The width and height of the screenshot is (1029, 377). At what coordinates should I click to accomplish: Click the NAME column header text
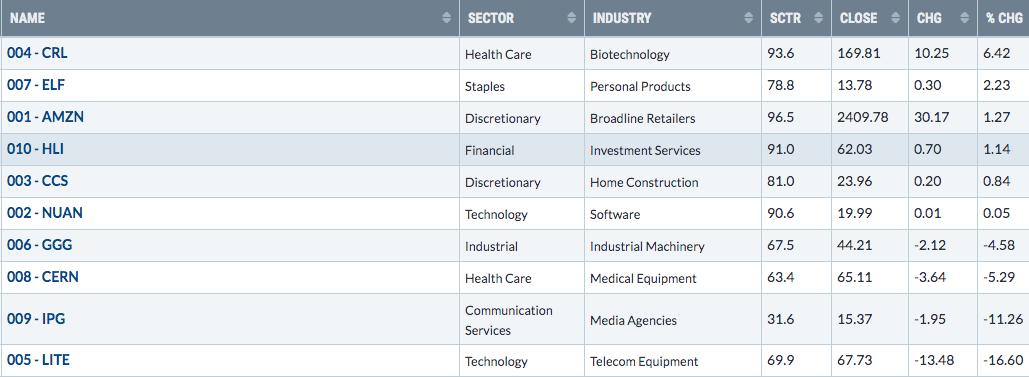click(28, 18)
